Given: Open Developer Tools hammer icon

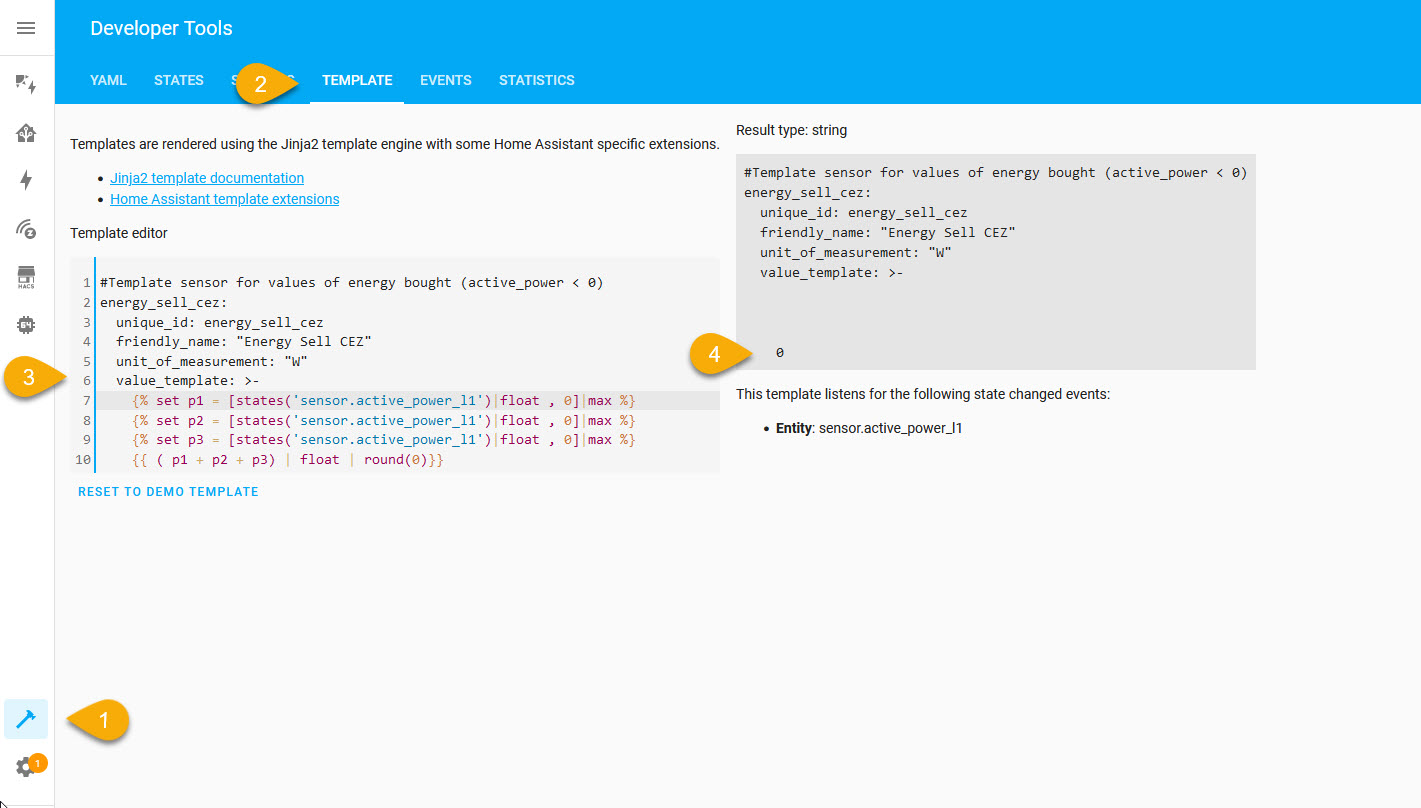Looking at the screenshot, I should (26, 719).
